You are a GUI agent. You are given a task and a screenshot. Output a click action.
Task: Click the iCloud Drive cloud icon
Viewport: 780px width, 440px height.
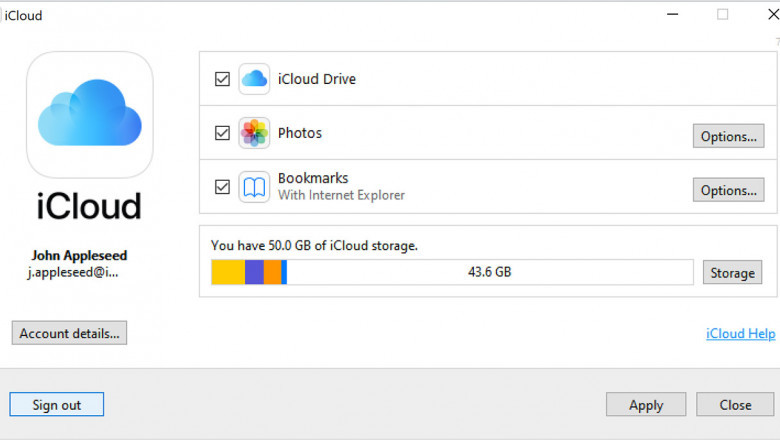pos(254,79)
